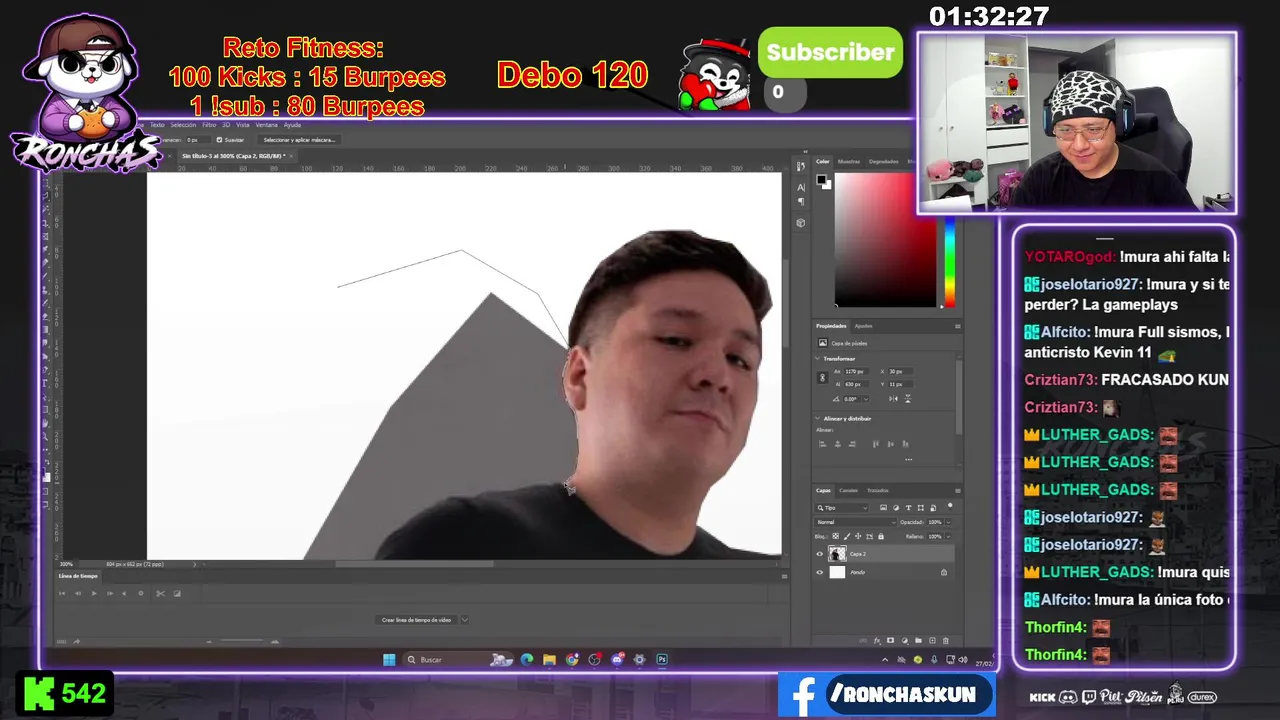The image size is (1280, 720).
Task: Toggle width-height link constraint
Action: pyautogui.click(x=822, y=378)
